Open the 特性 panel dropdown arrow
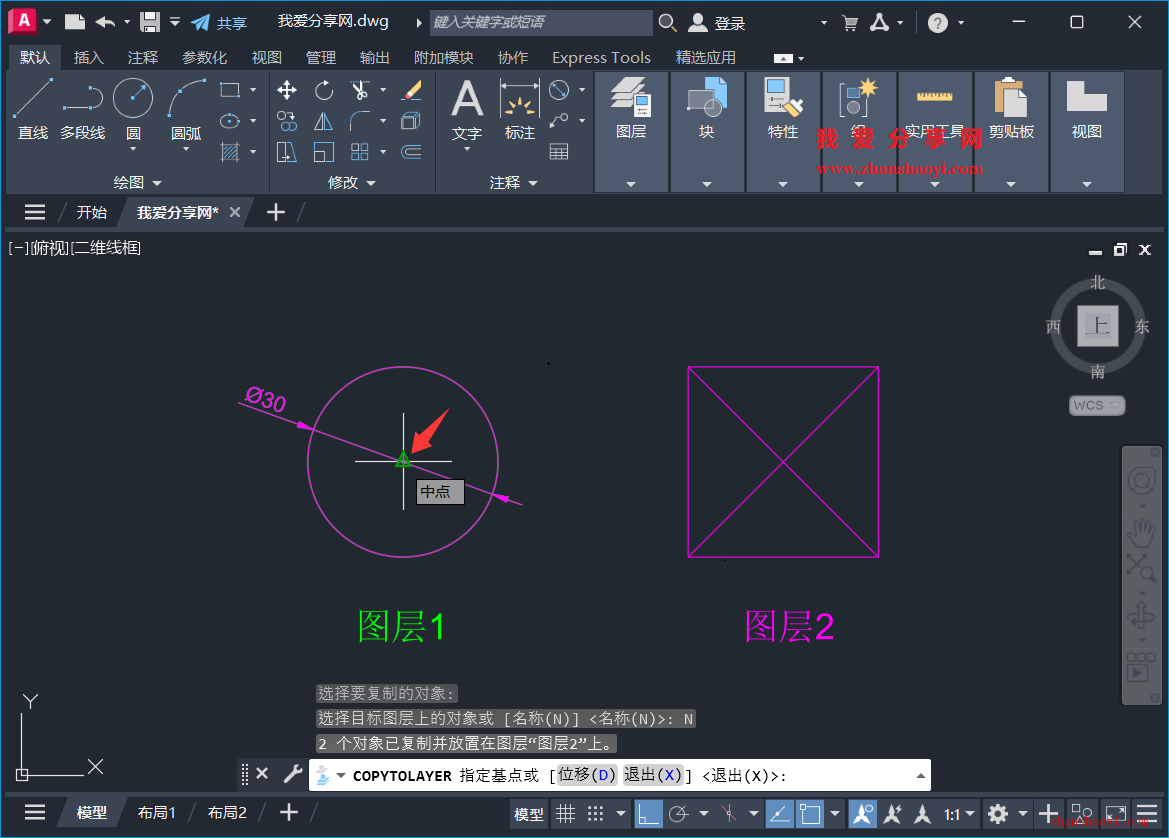Image resolution: width=1169 pixels, height=838 pixels. coord(783,184)
